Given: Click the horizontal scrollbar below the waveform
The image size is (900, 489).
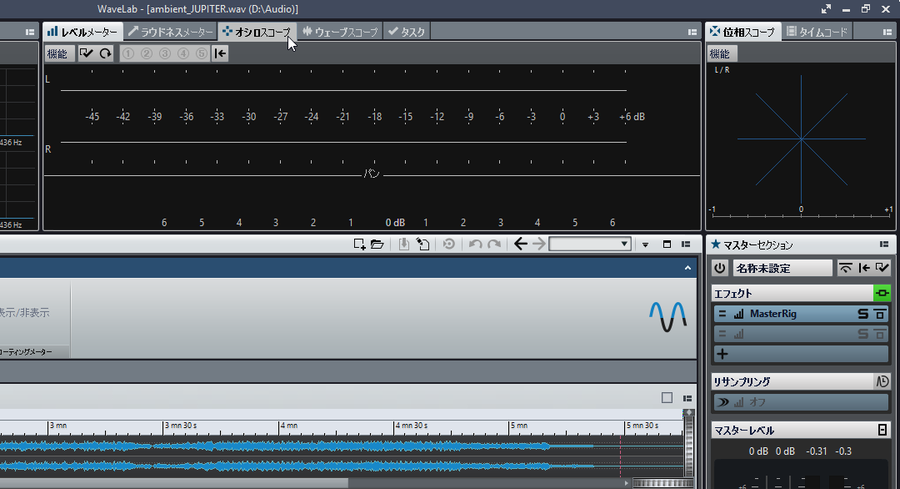Looking at the screenshot, I should [173, 483].
